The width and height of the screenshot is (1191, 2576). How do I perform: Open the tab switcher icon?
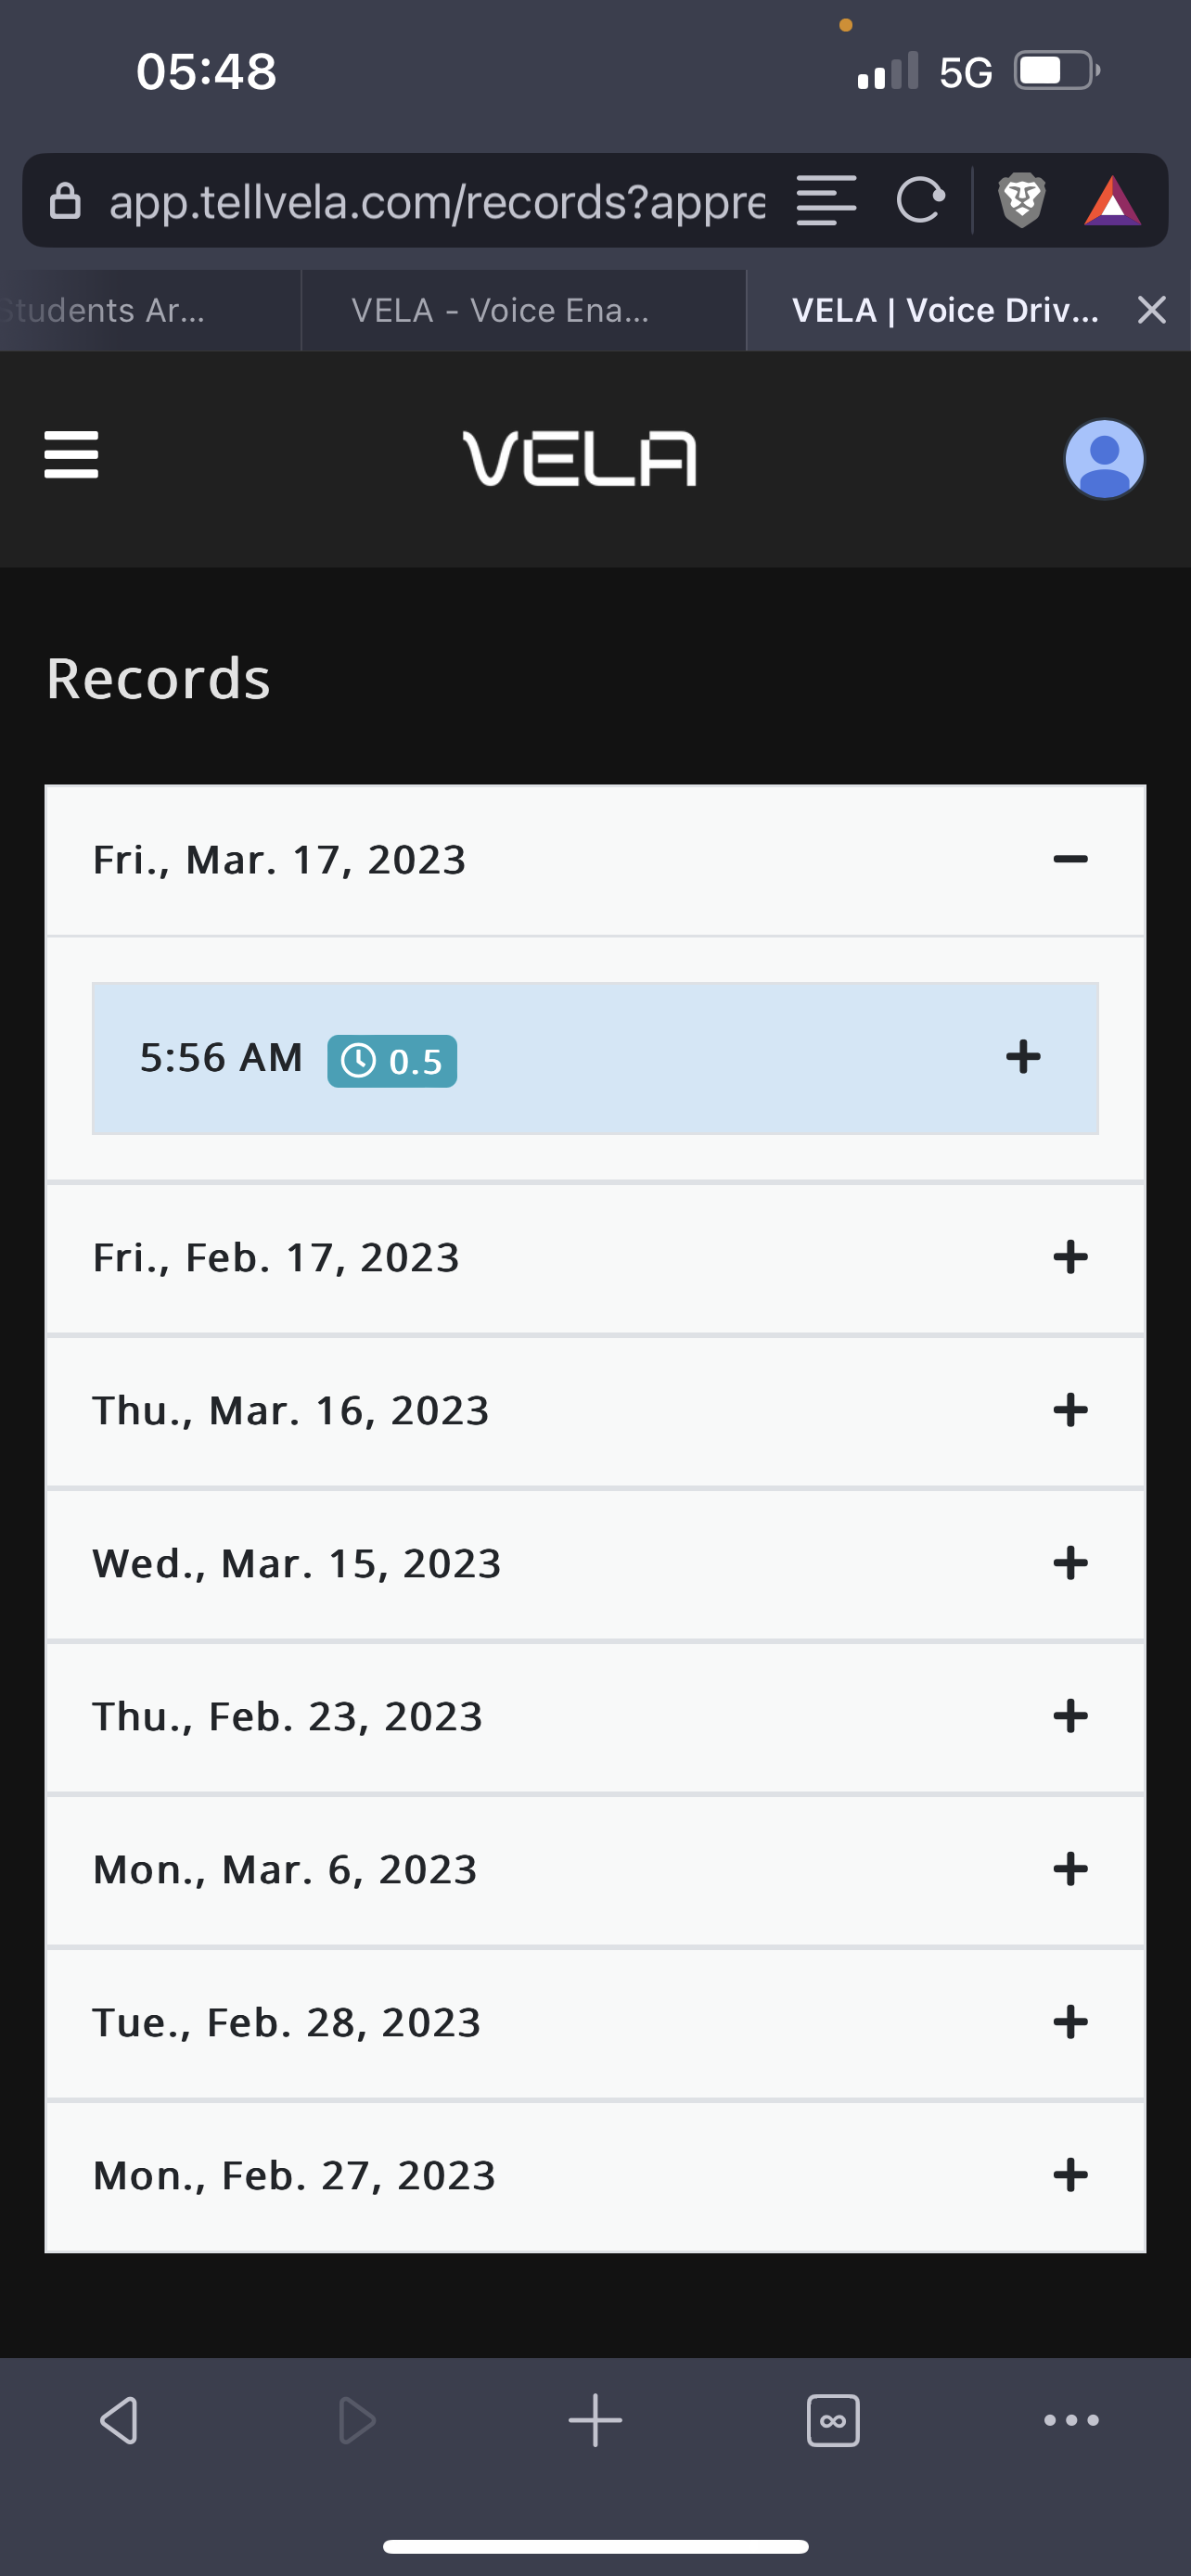(832, 2421)
